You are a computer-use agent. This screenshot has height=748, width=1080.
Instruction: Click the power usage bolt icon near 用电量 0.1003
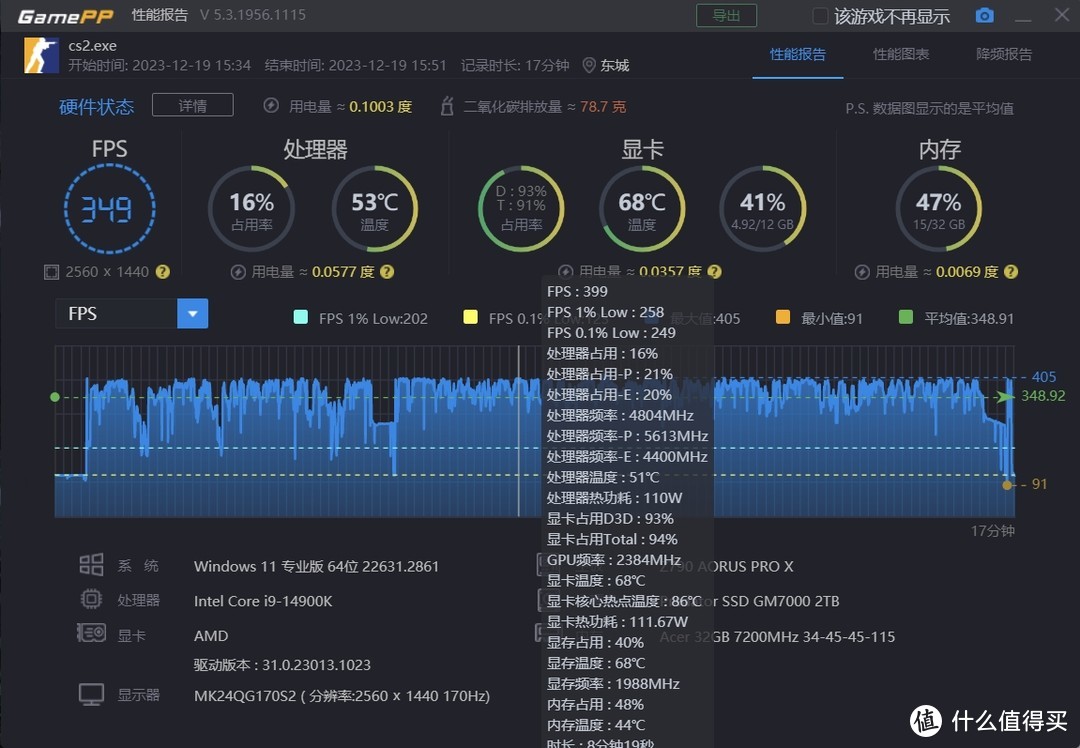click(x=271, y=106)
